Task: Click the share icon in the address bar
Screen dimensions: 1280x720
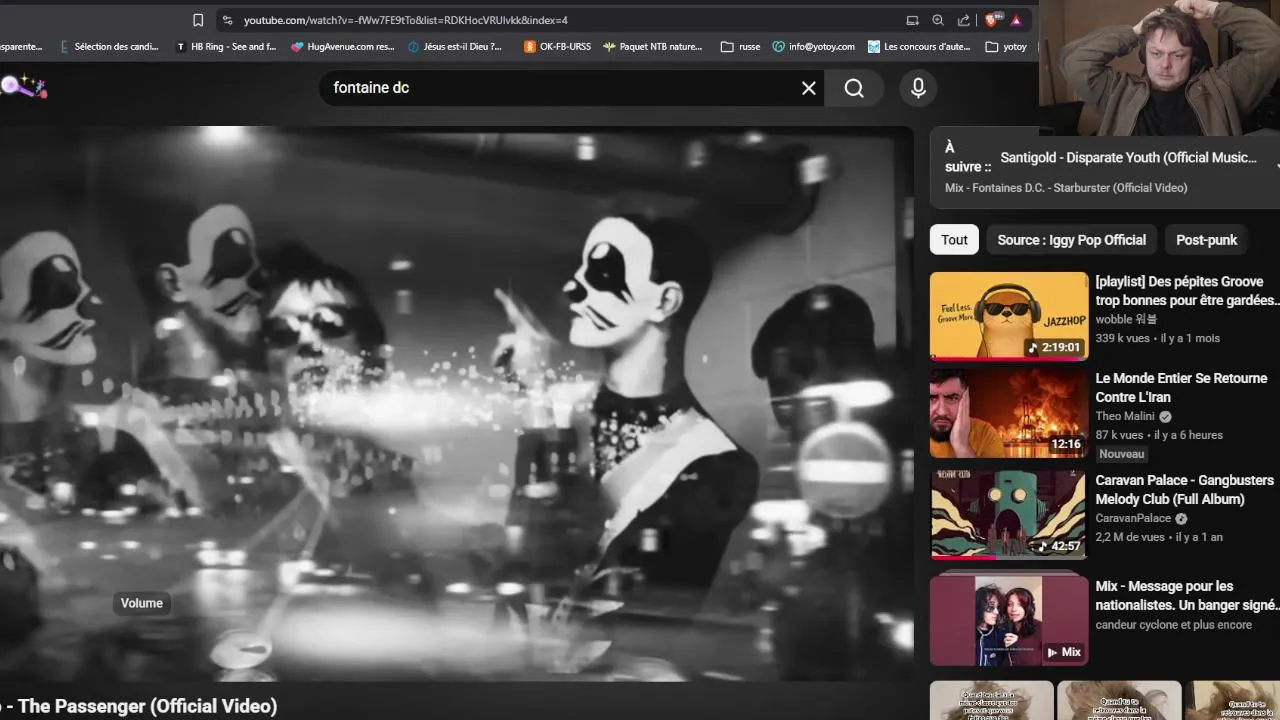Action: tap(964, 20)
